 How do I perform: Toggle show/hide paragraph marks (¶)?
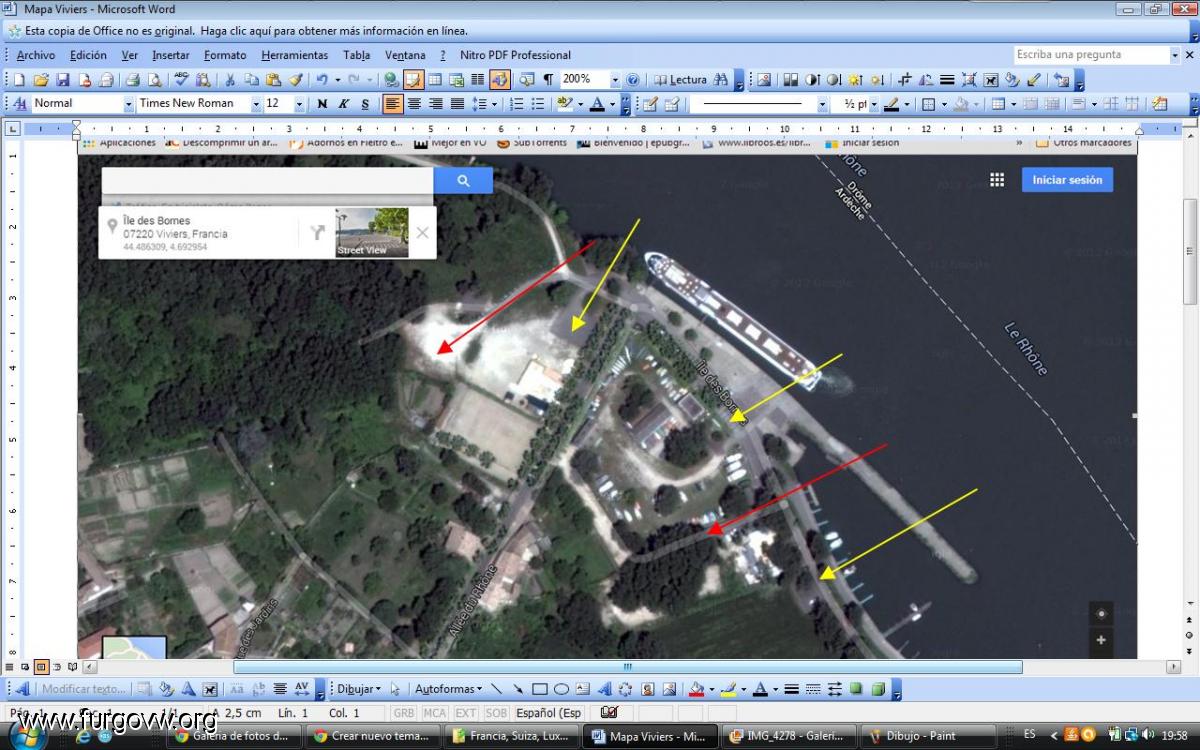548,80
